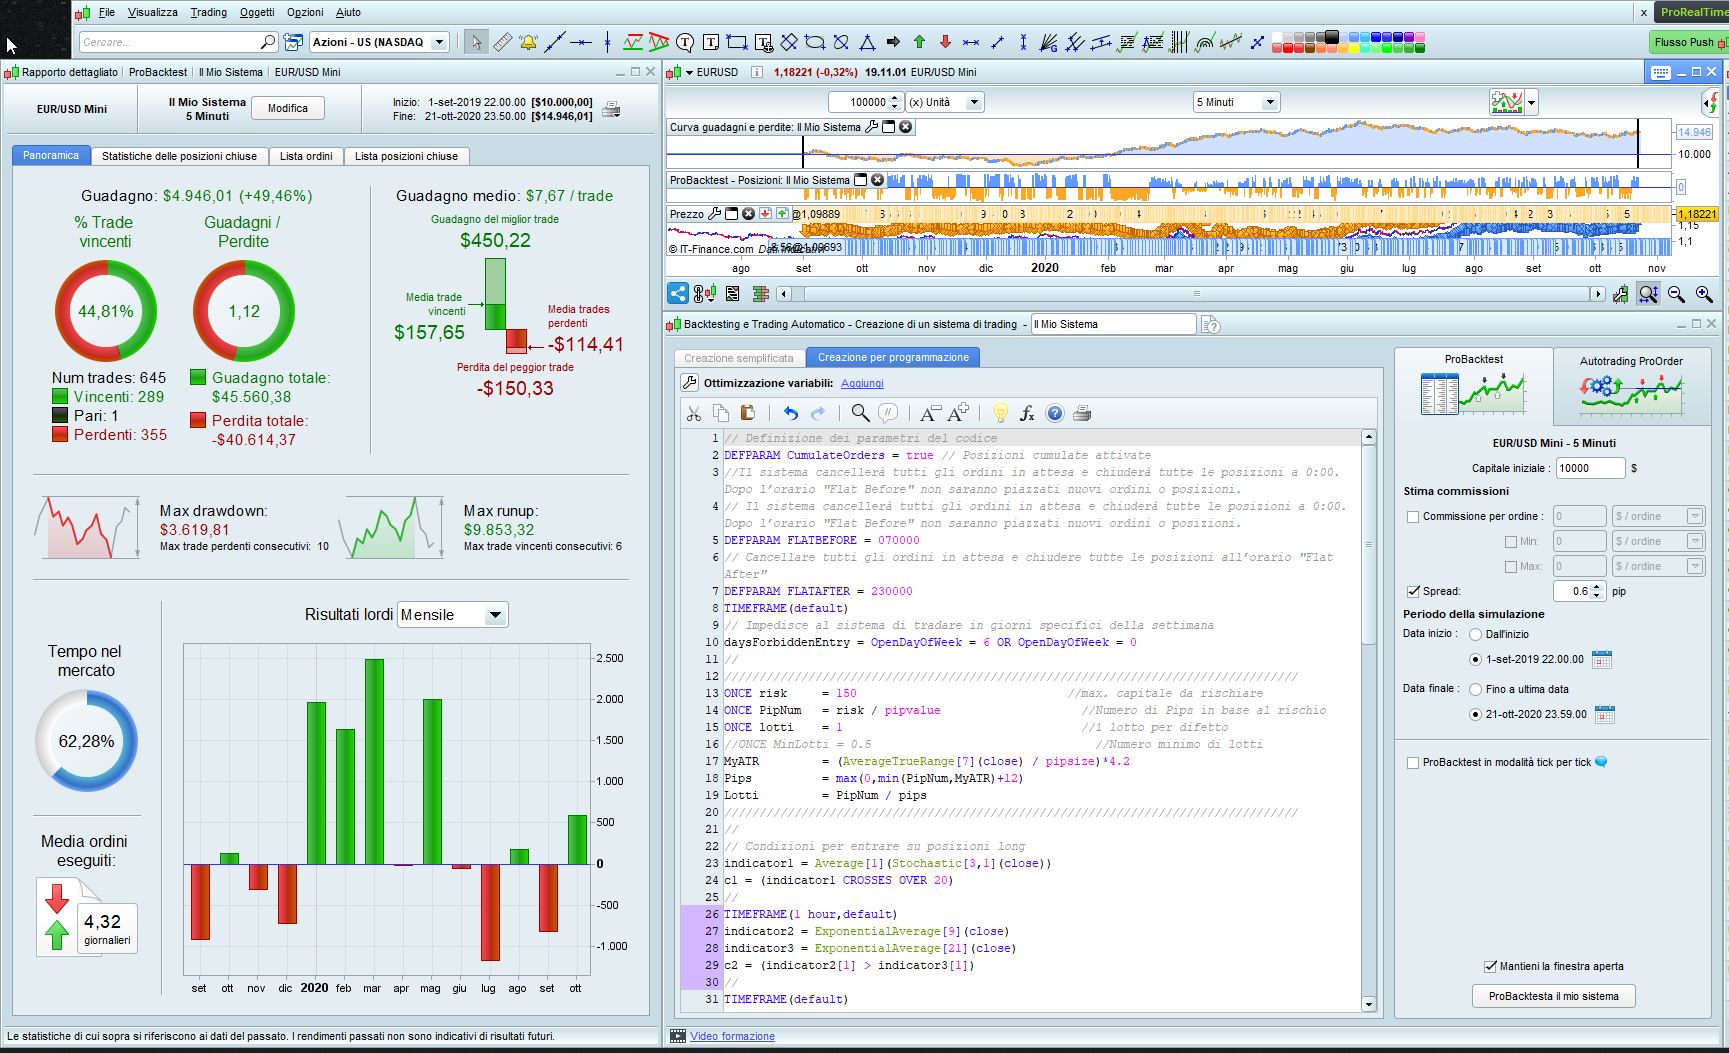Open the Max commission unit dropdown
The width and height of the screenshot is (1729, 1053).
1694,567
